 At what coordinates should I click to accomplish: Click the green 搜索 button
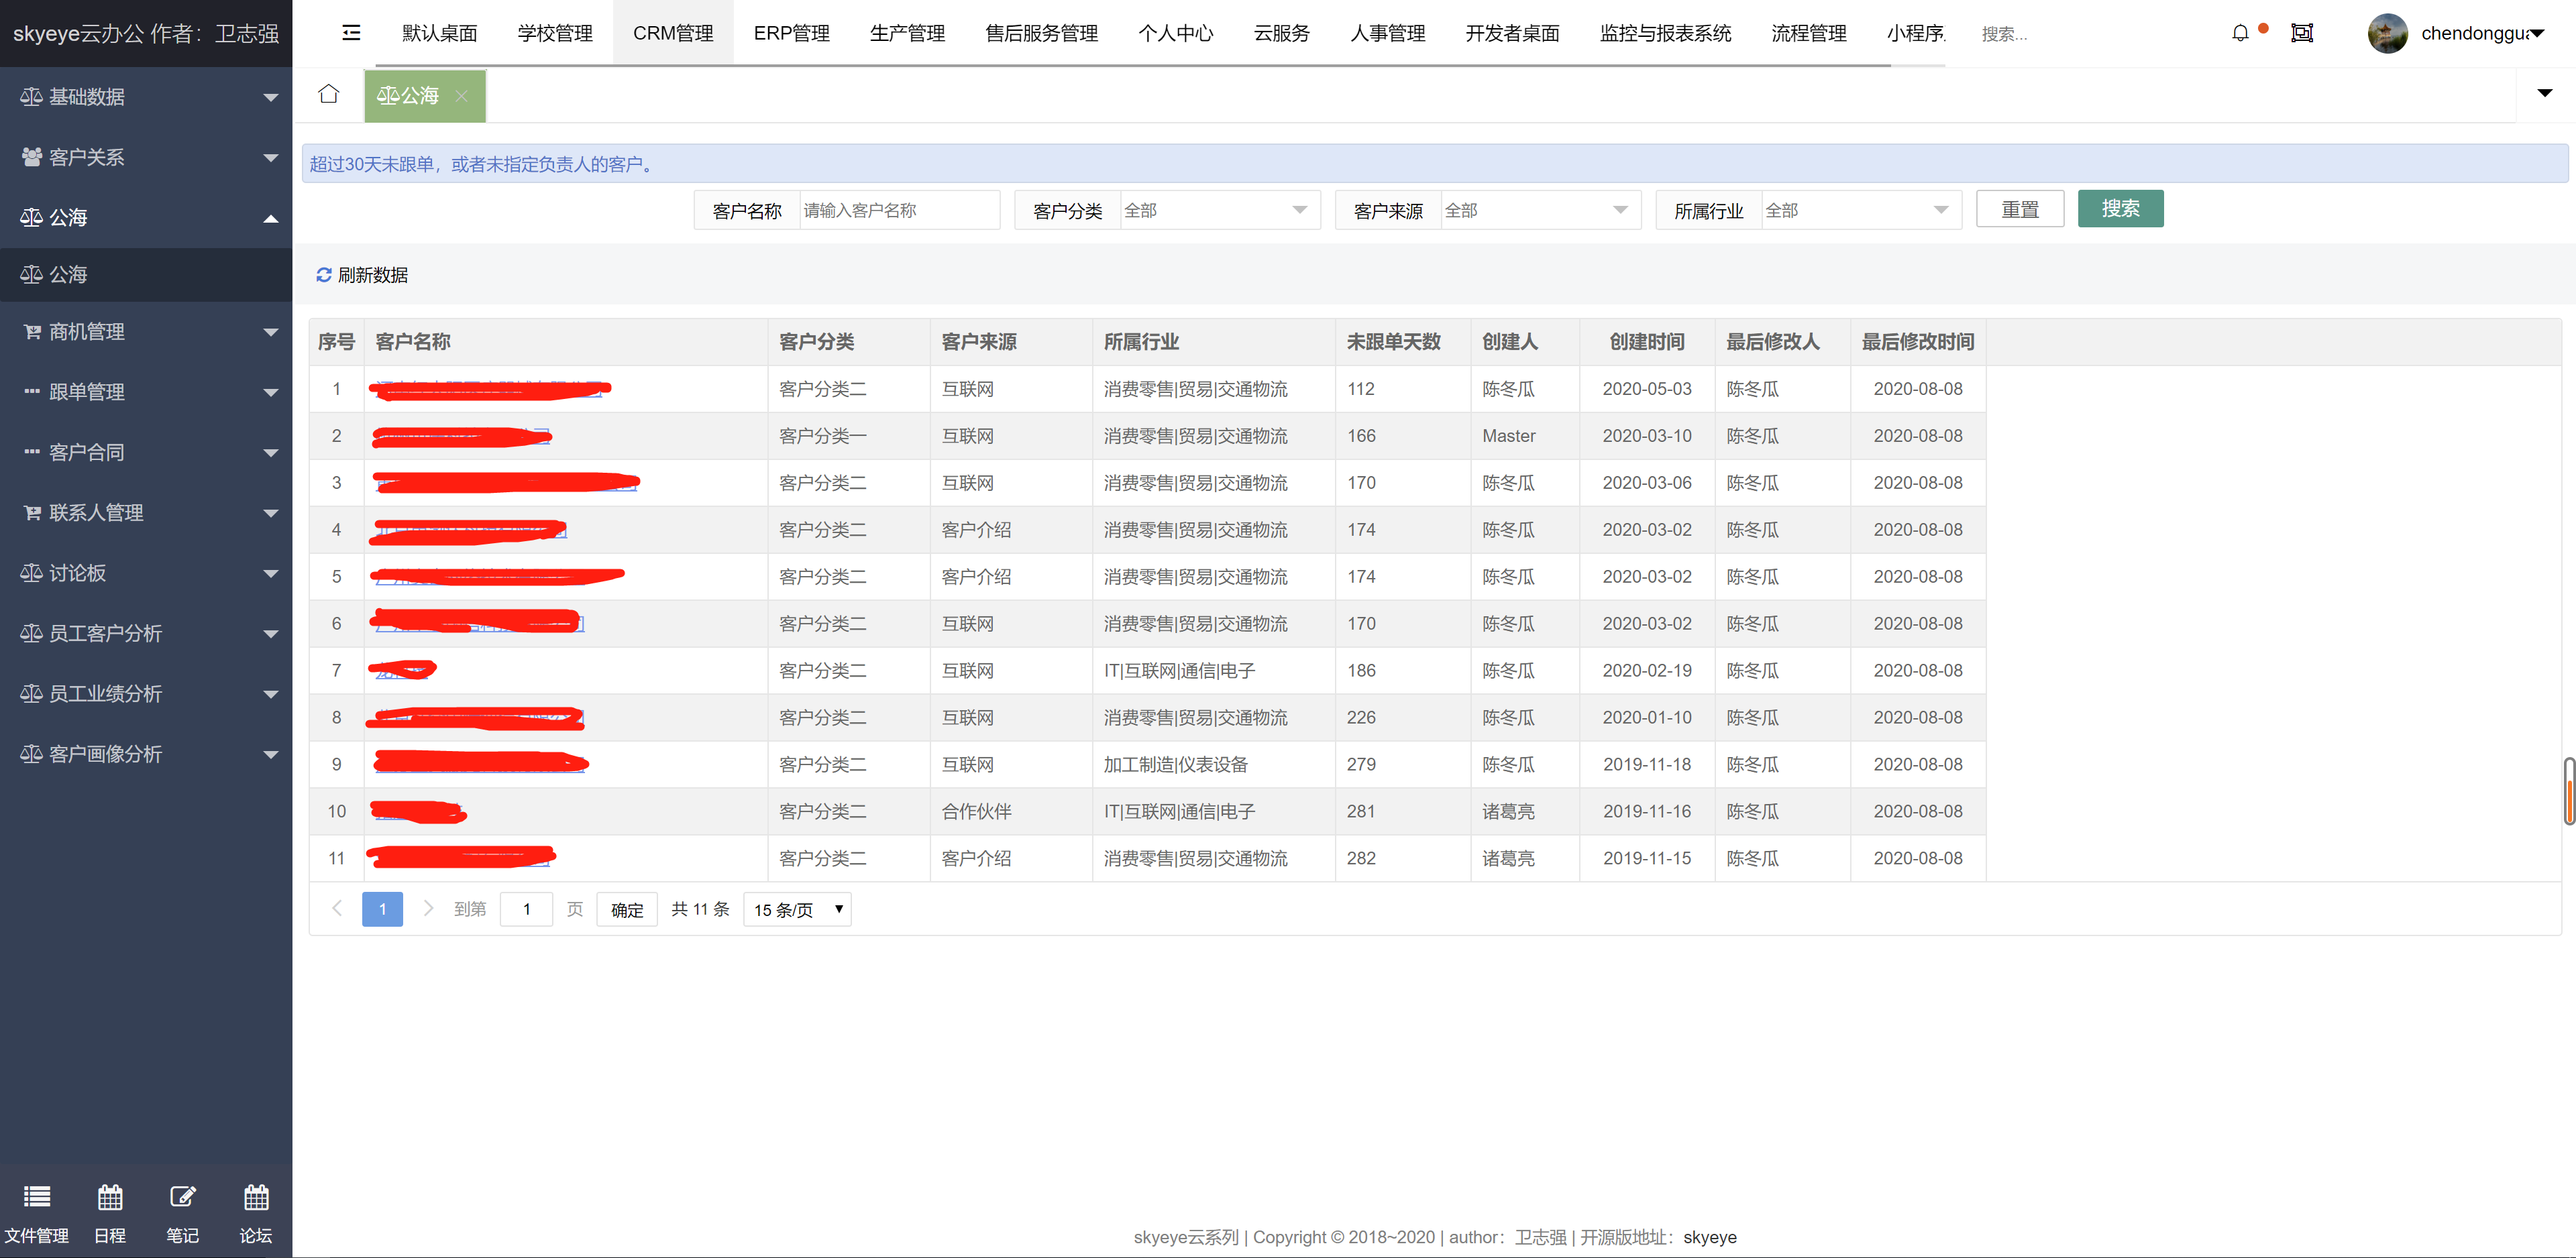pyautogui.click(x=2120, y=209)
